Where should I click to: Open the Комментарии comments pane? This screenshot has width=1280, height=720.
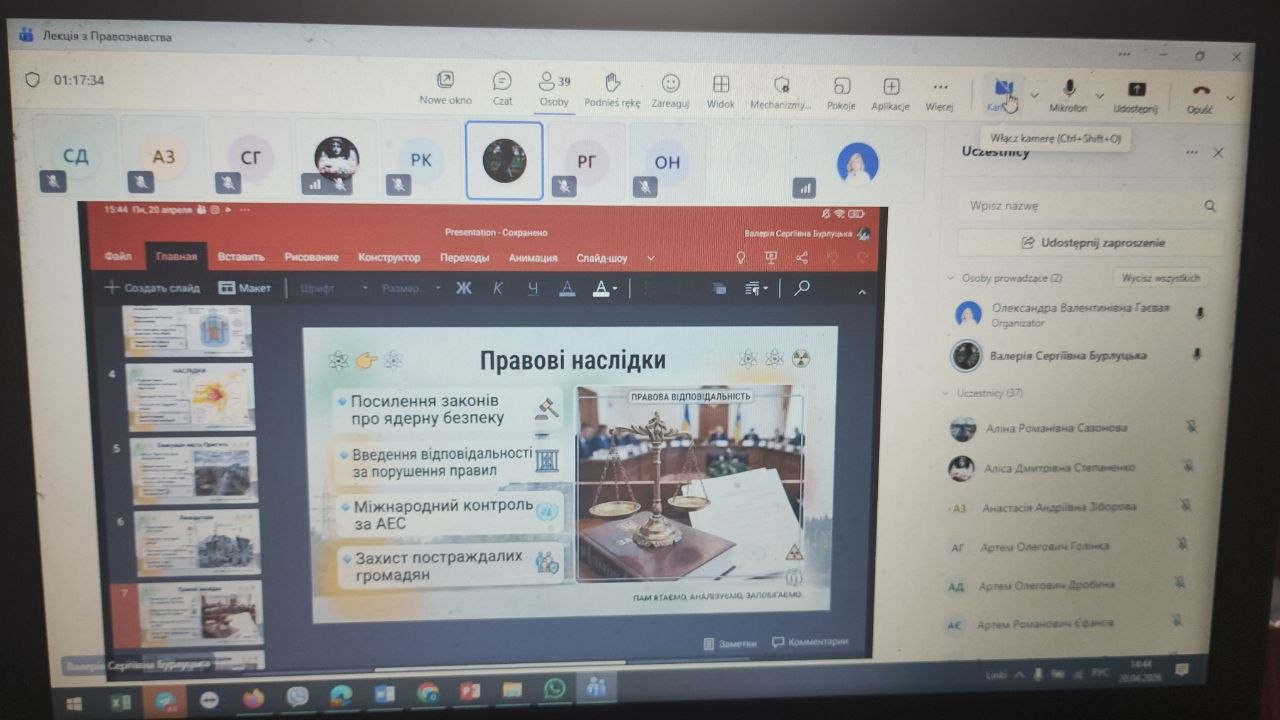pos(810,642)
